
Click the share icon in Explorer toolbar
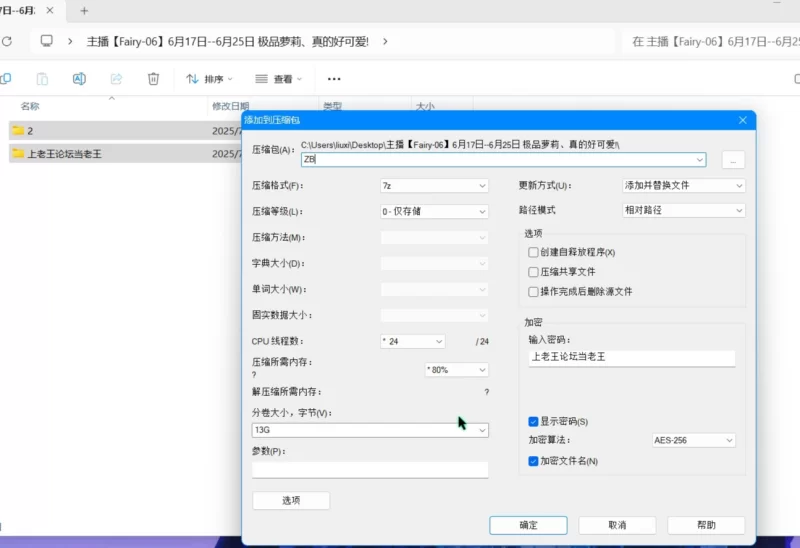pyautogui.click(x=116, y=79)
